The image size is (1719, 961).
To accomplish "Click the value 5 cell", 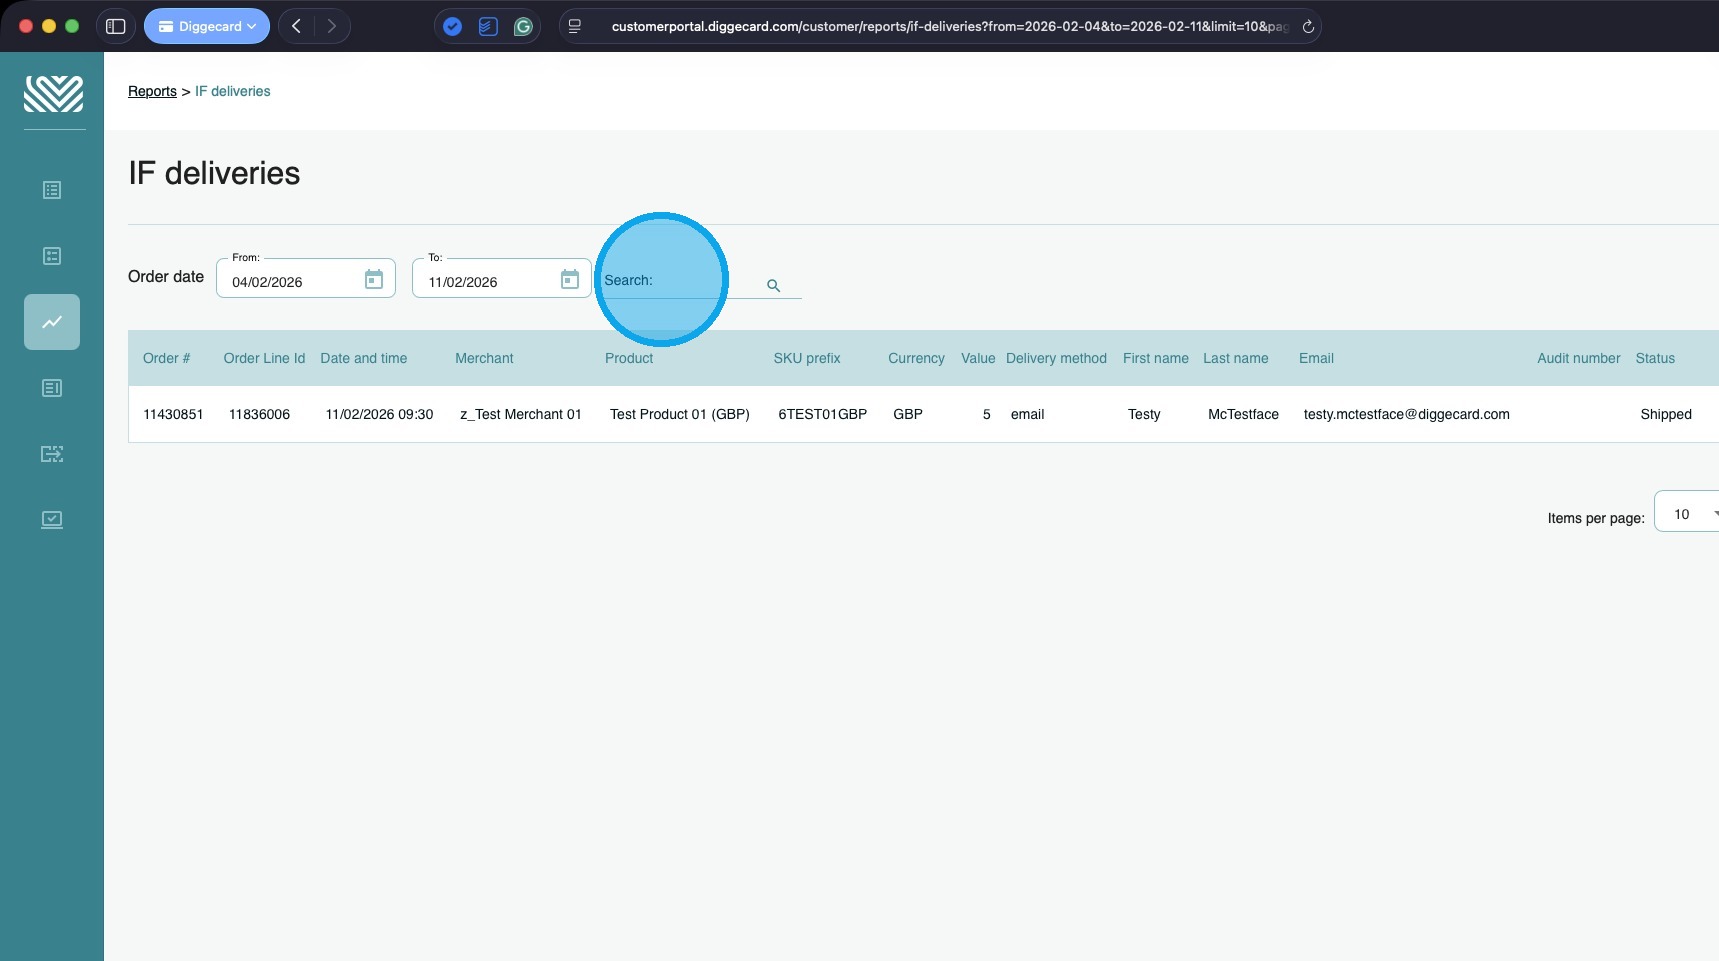I will coord(987,414).
